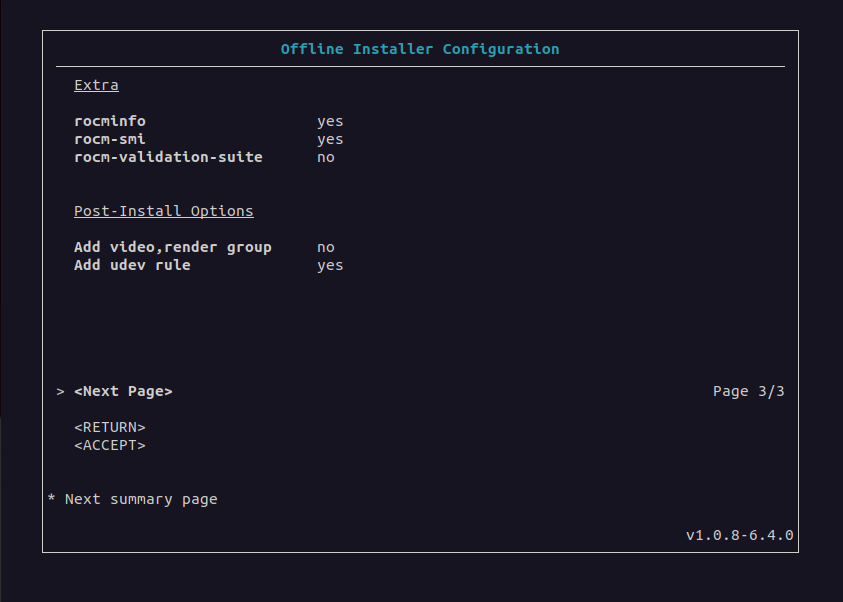Activate the <ACCEPT> option
Viewport: 843px width, 602px height.
[110, 445]
